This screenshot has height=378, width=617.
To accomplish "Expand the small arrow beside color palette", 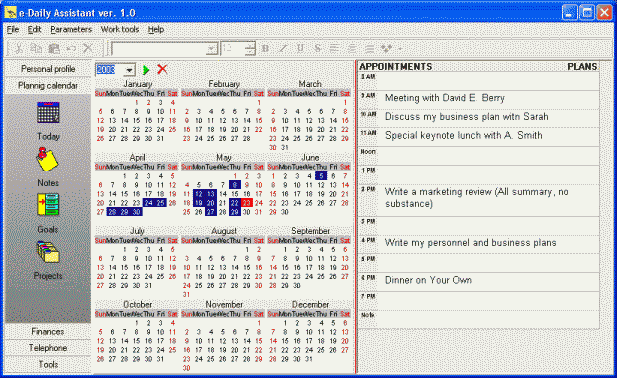I will pyautogui.click(x=400, y=49).
